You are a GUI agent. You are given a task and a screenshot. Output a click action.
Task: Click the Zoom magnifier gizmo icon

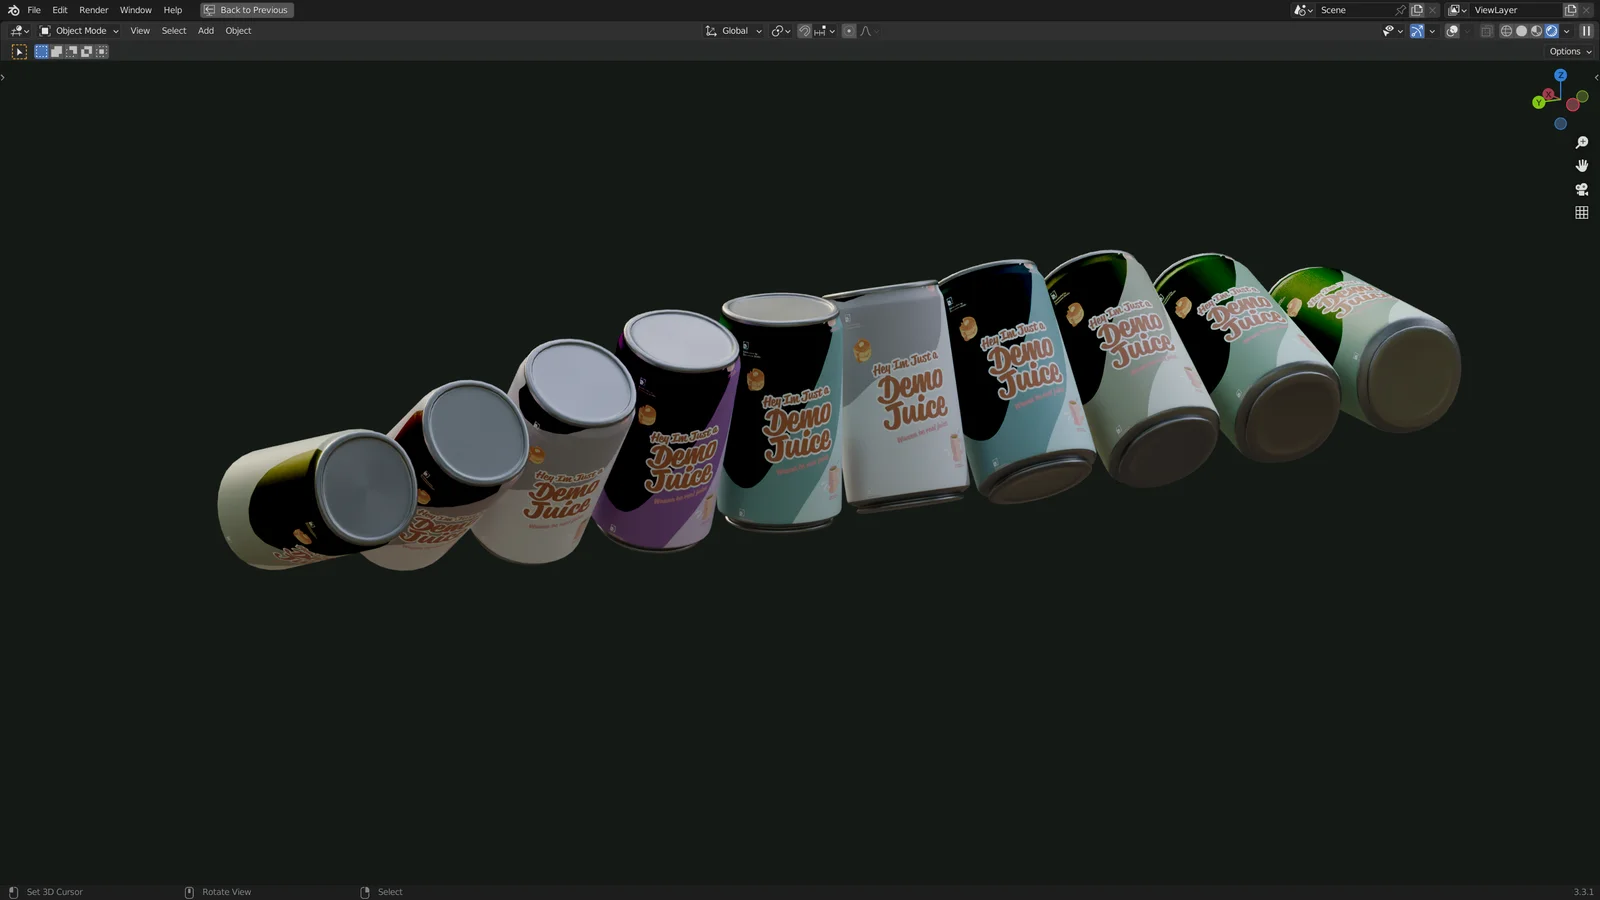click(x=1582, y=142)
